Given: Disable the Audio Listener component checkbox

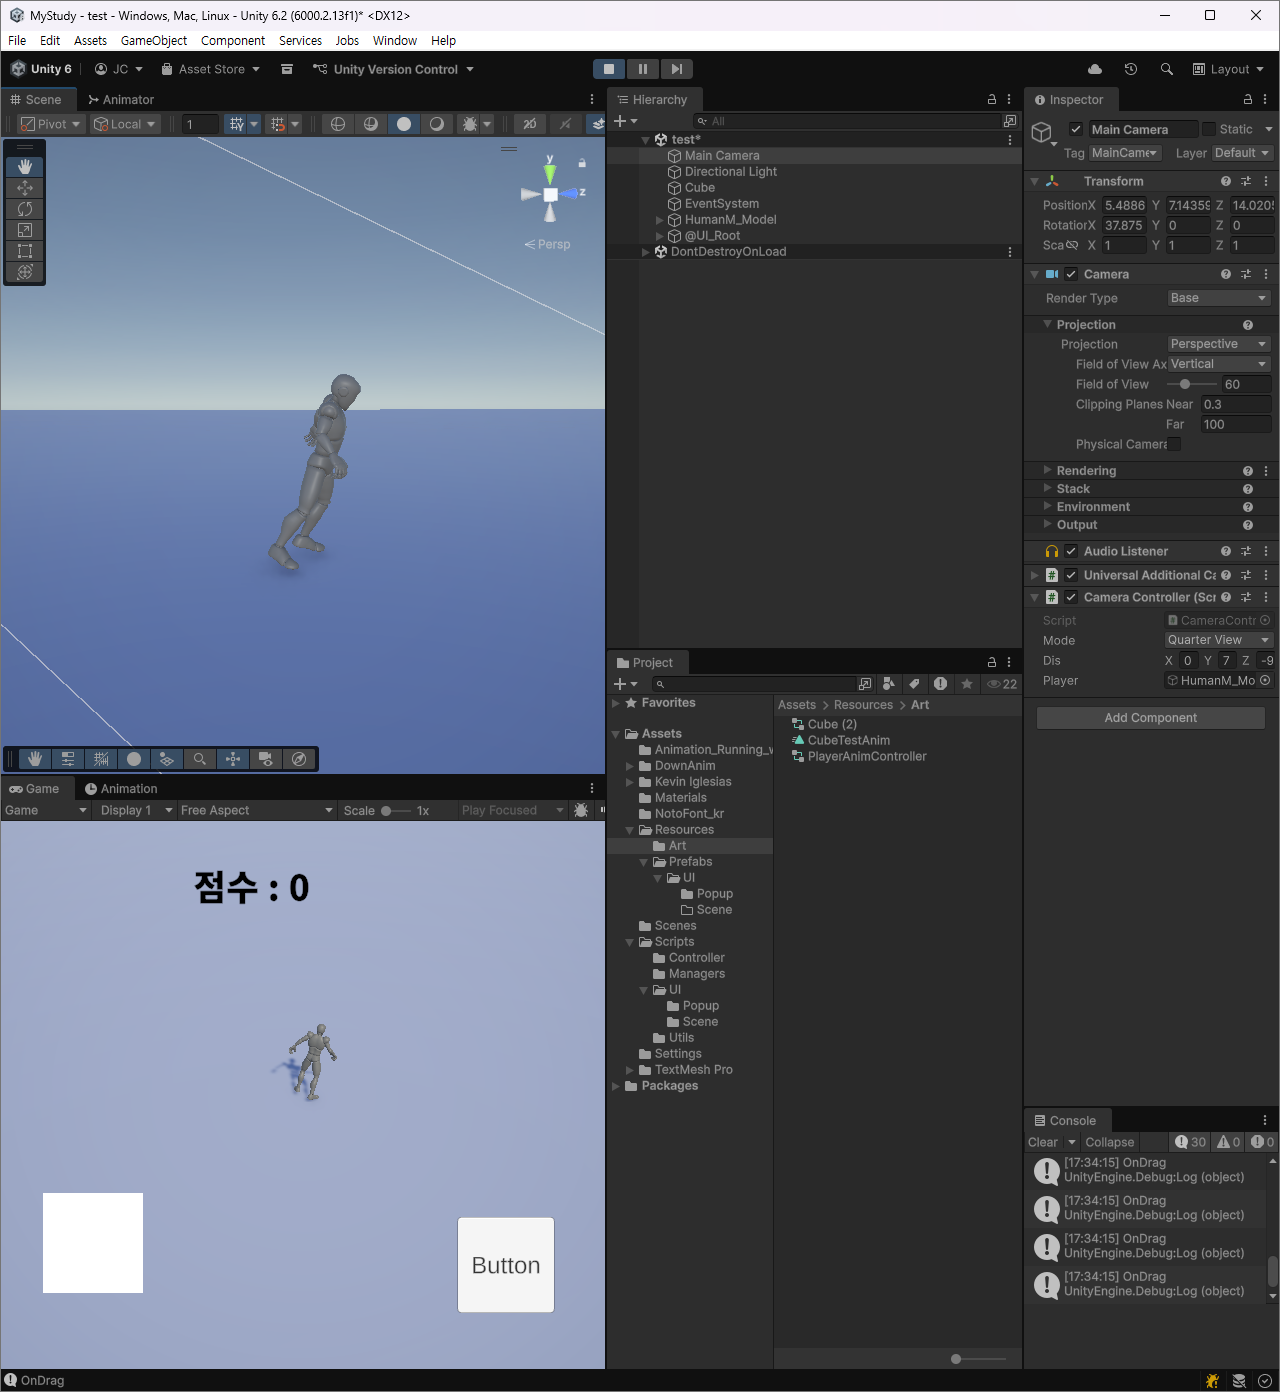Looking at the screenshot, I should [1071, 551].
